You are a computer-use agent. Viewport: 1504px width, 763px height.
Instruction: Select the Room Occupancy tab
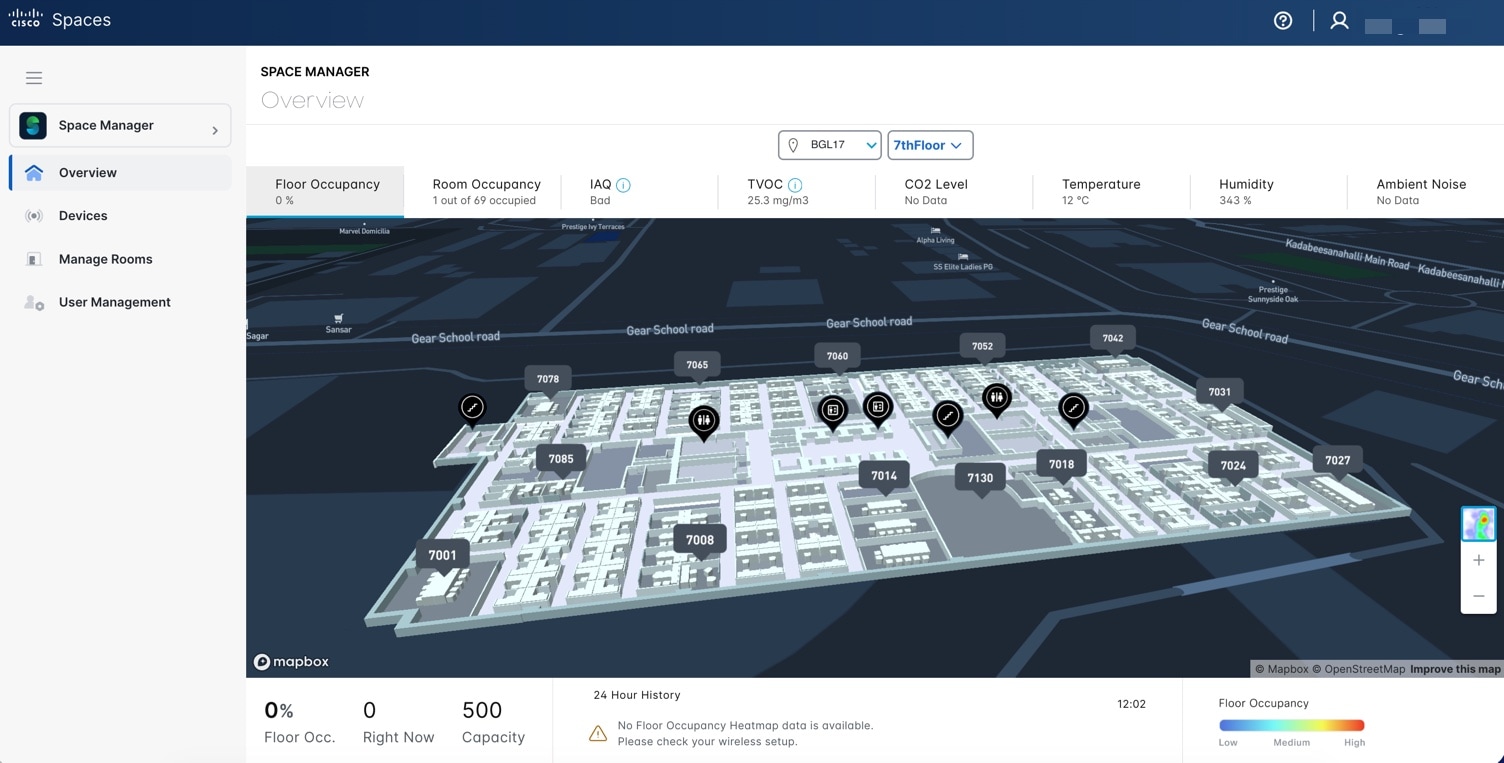coord(486,191)
